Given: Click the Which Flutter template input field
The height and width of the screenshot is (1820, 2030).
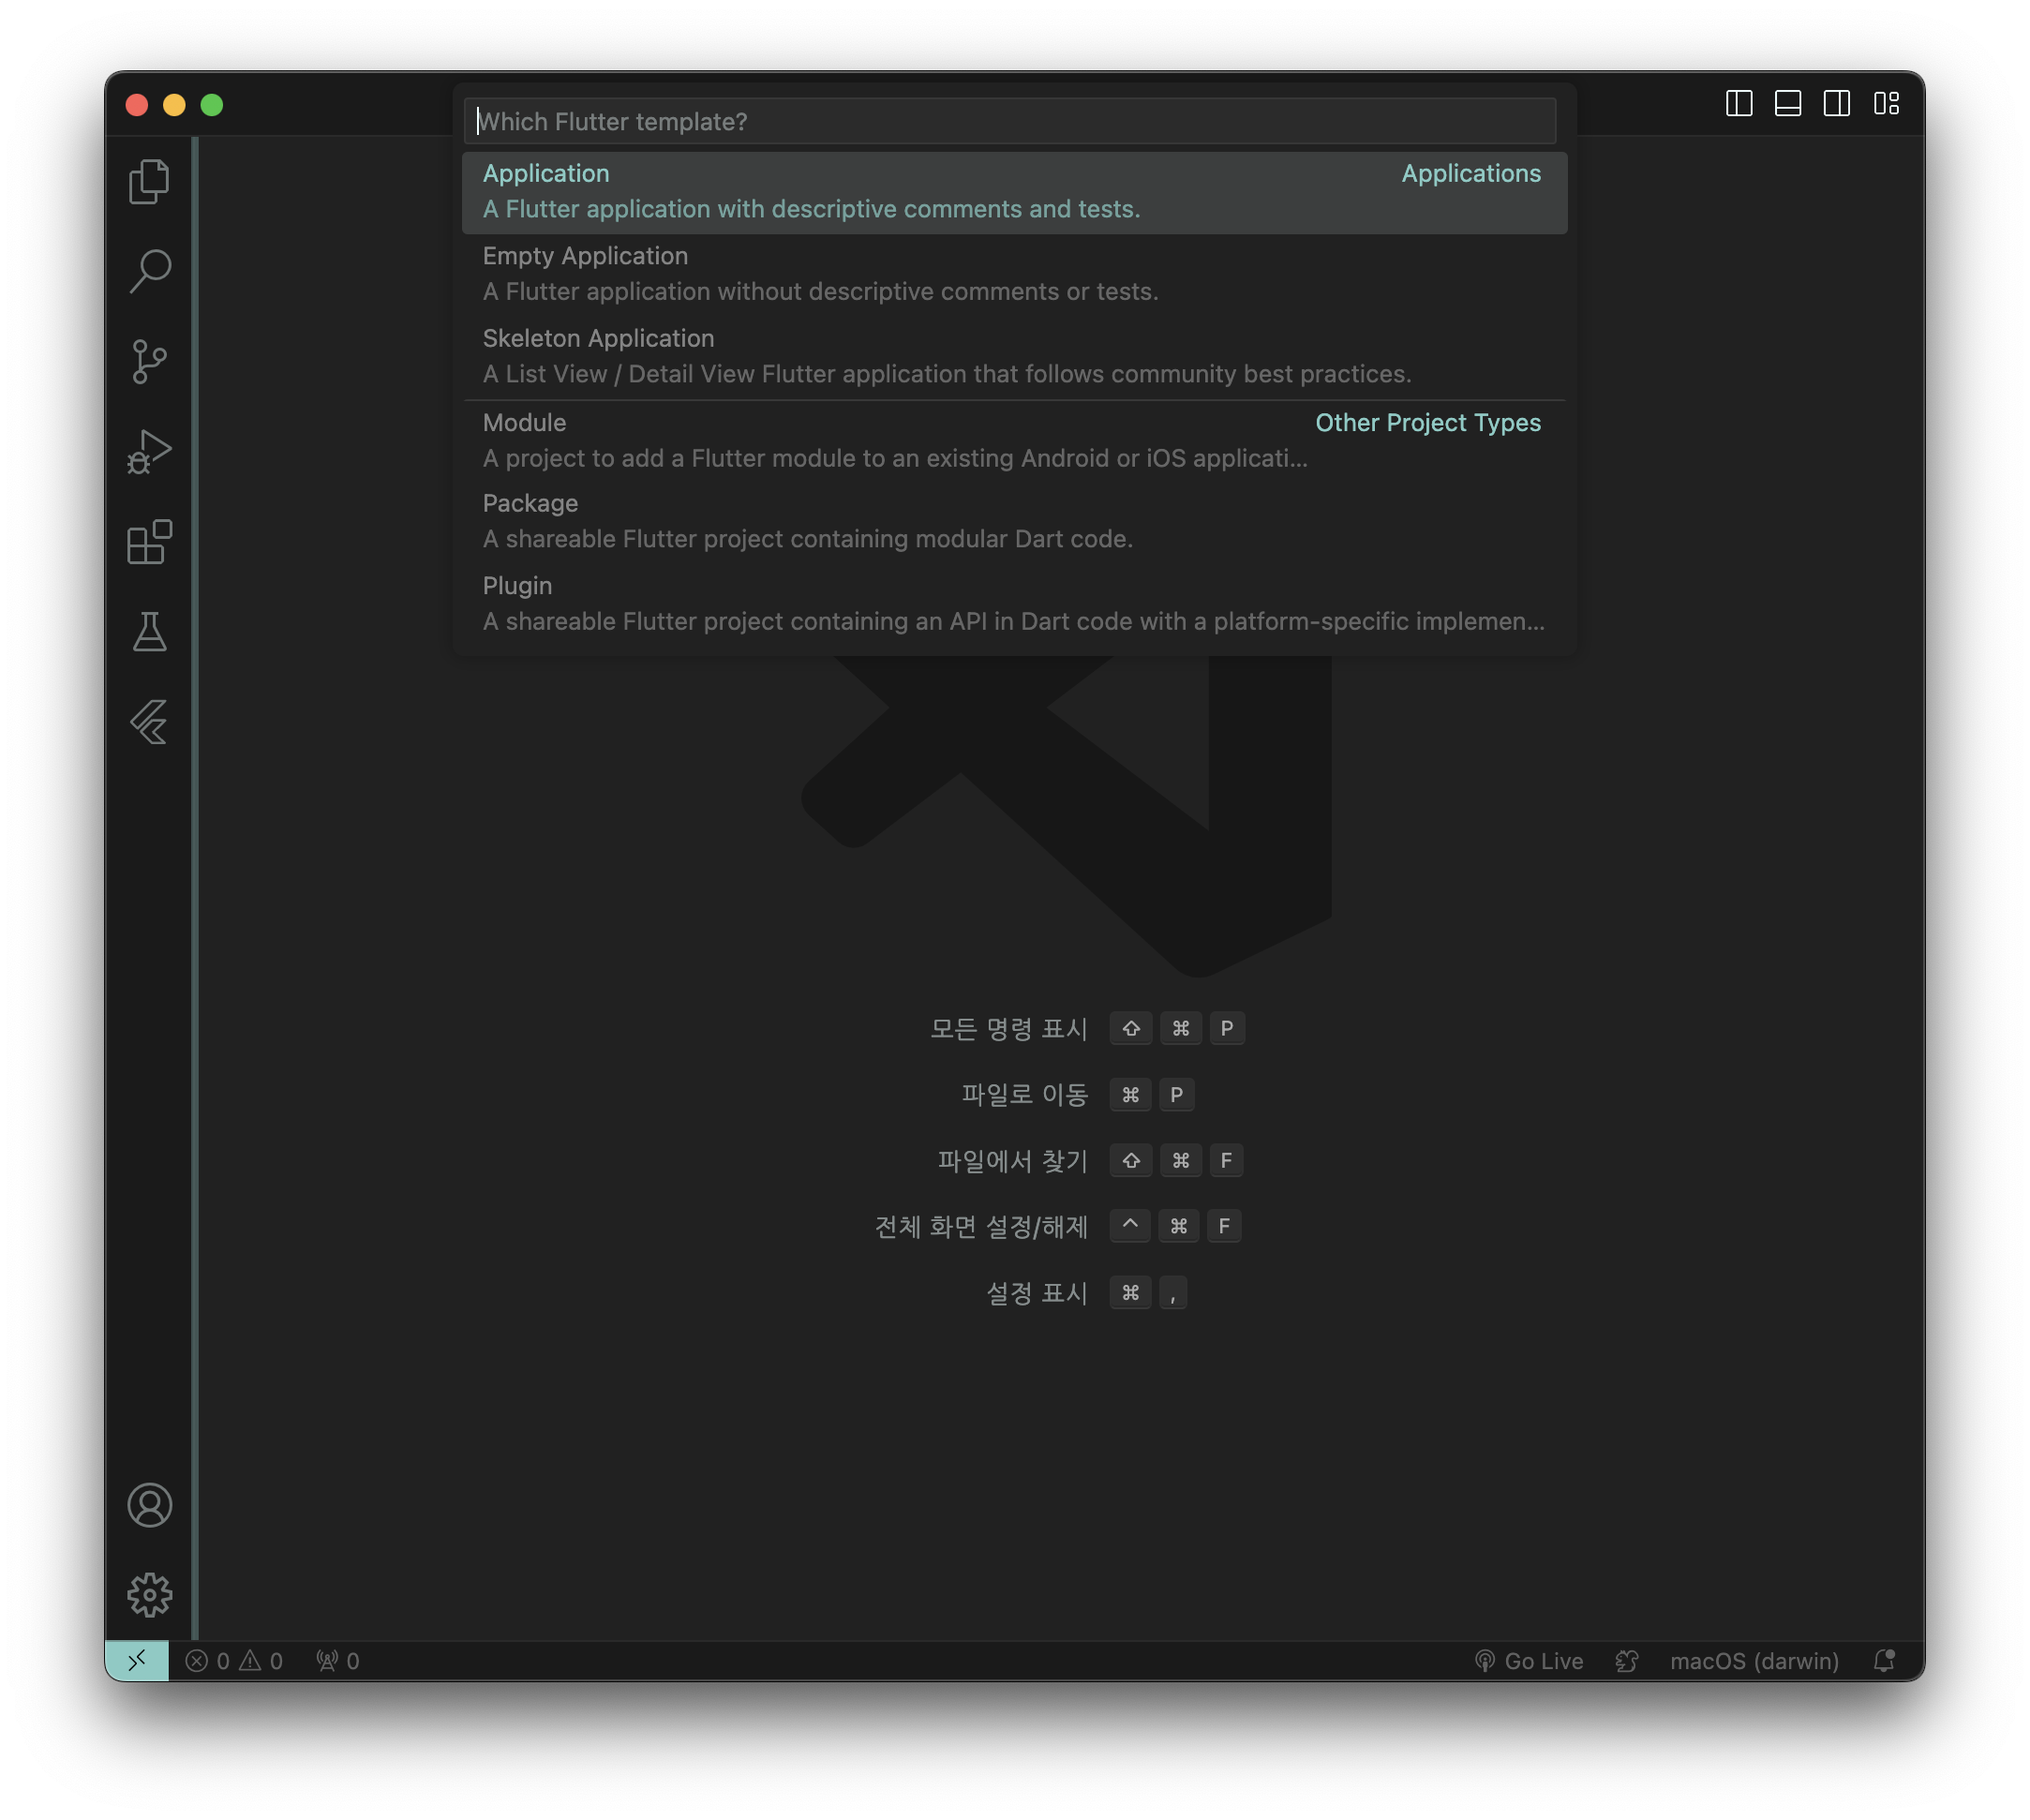Looking at the screenshot, I should (1010, 122).
